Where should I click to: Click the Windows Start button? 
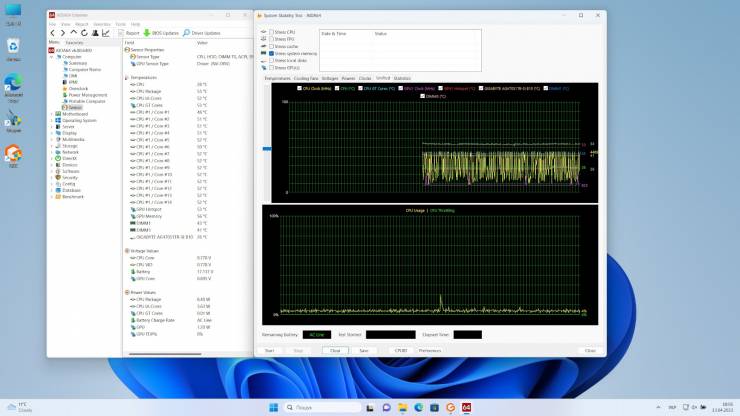[x=273, y=408]
